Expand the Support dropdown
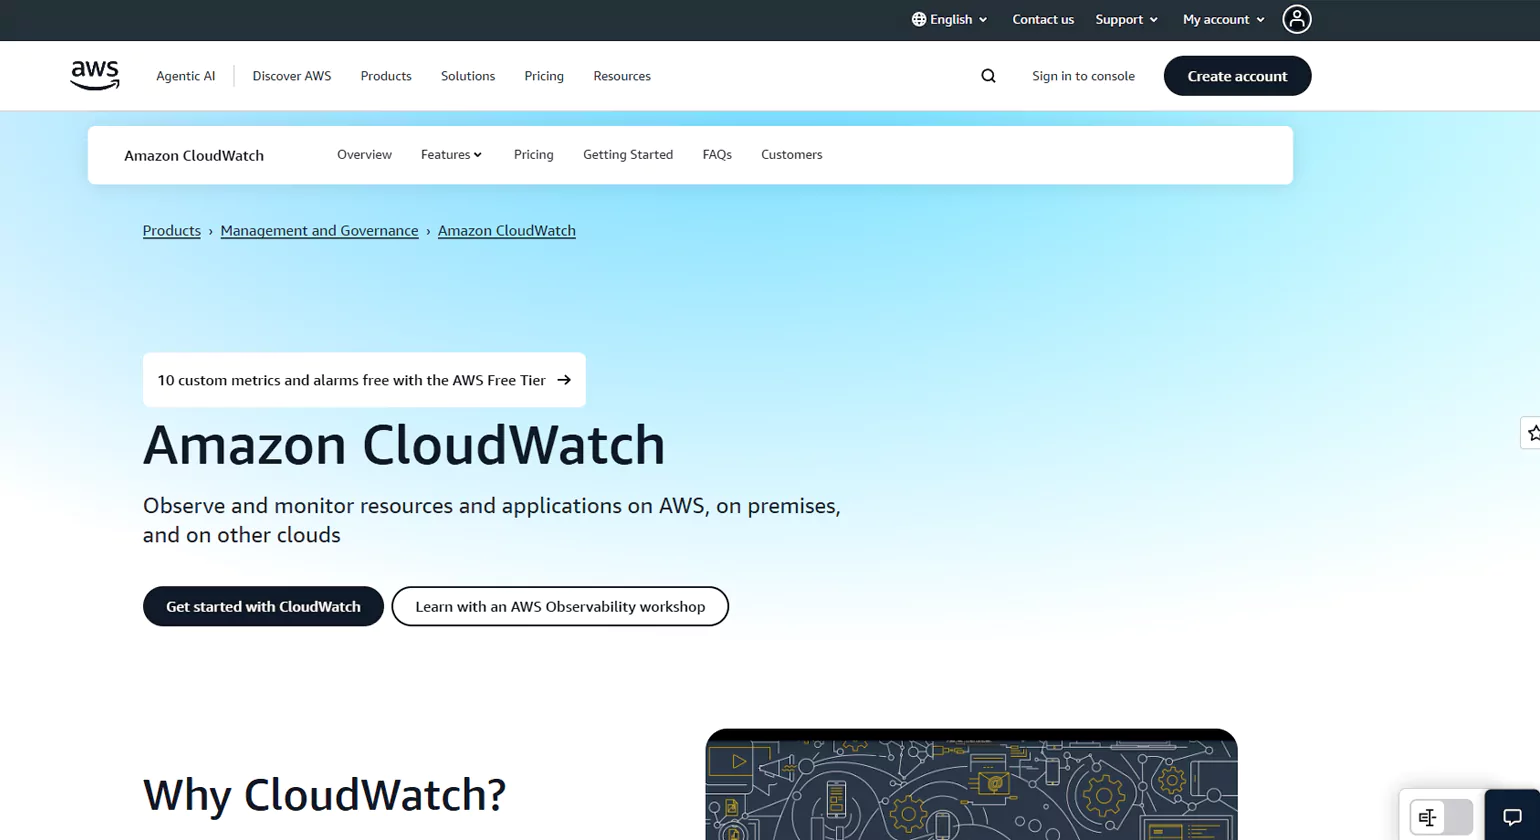 pos(1126,19)
